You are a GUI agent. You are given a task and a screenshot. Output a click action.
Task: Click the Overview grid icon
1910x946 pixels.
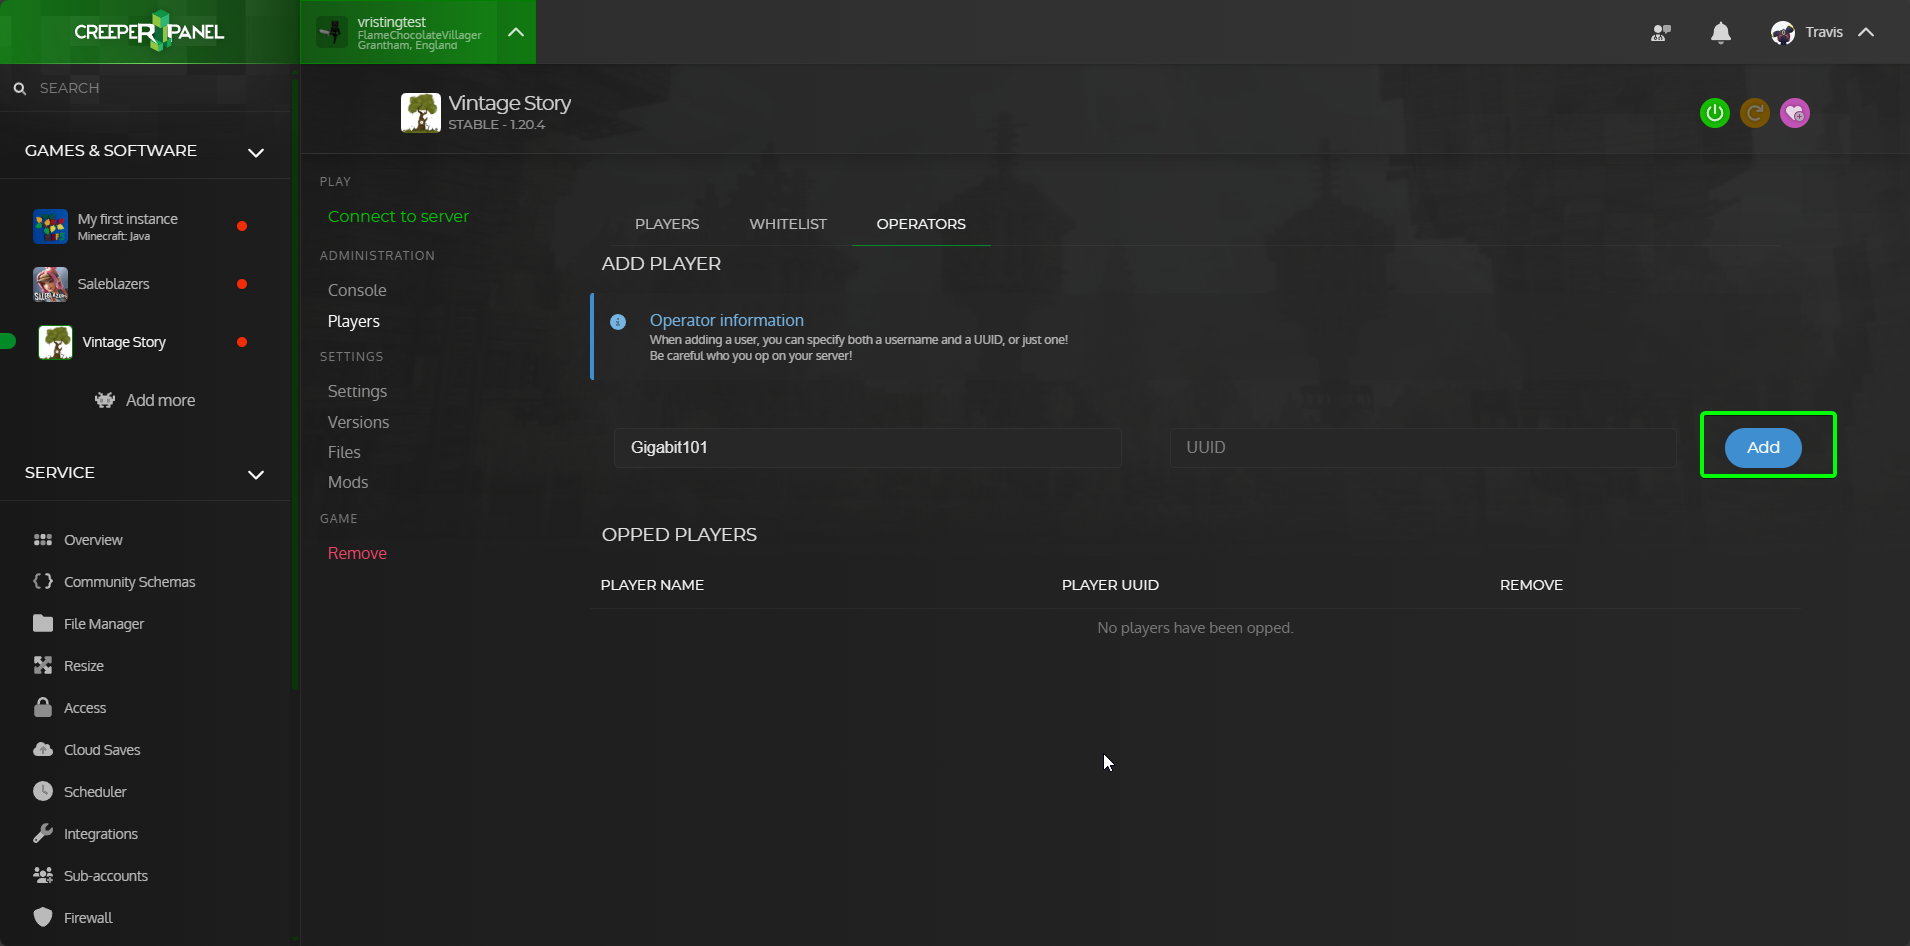pos(43,540)
